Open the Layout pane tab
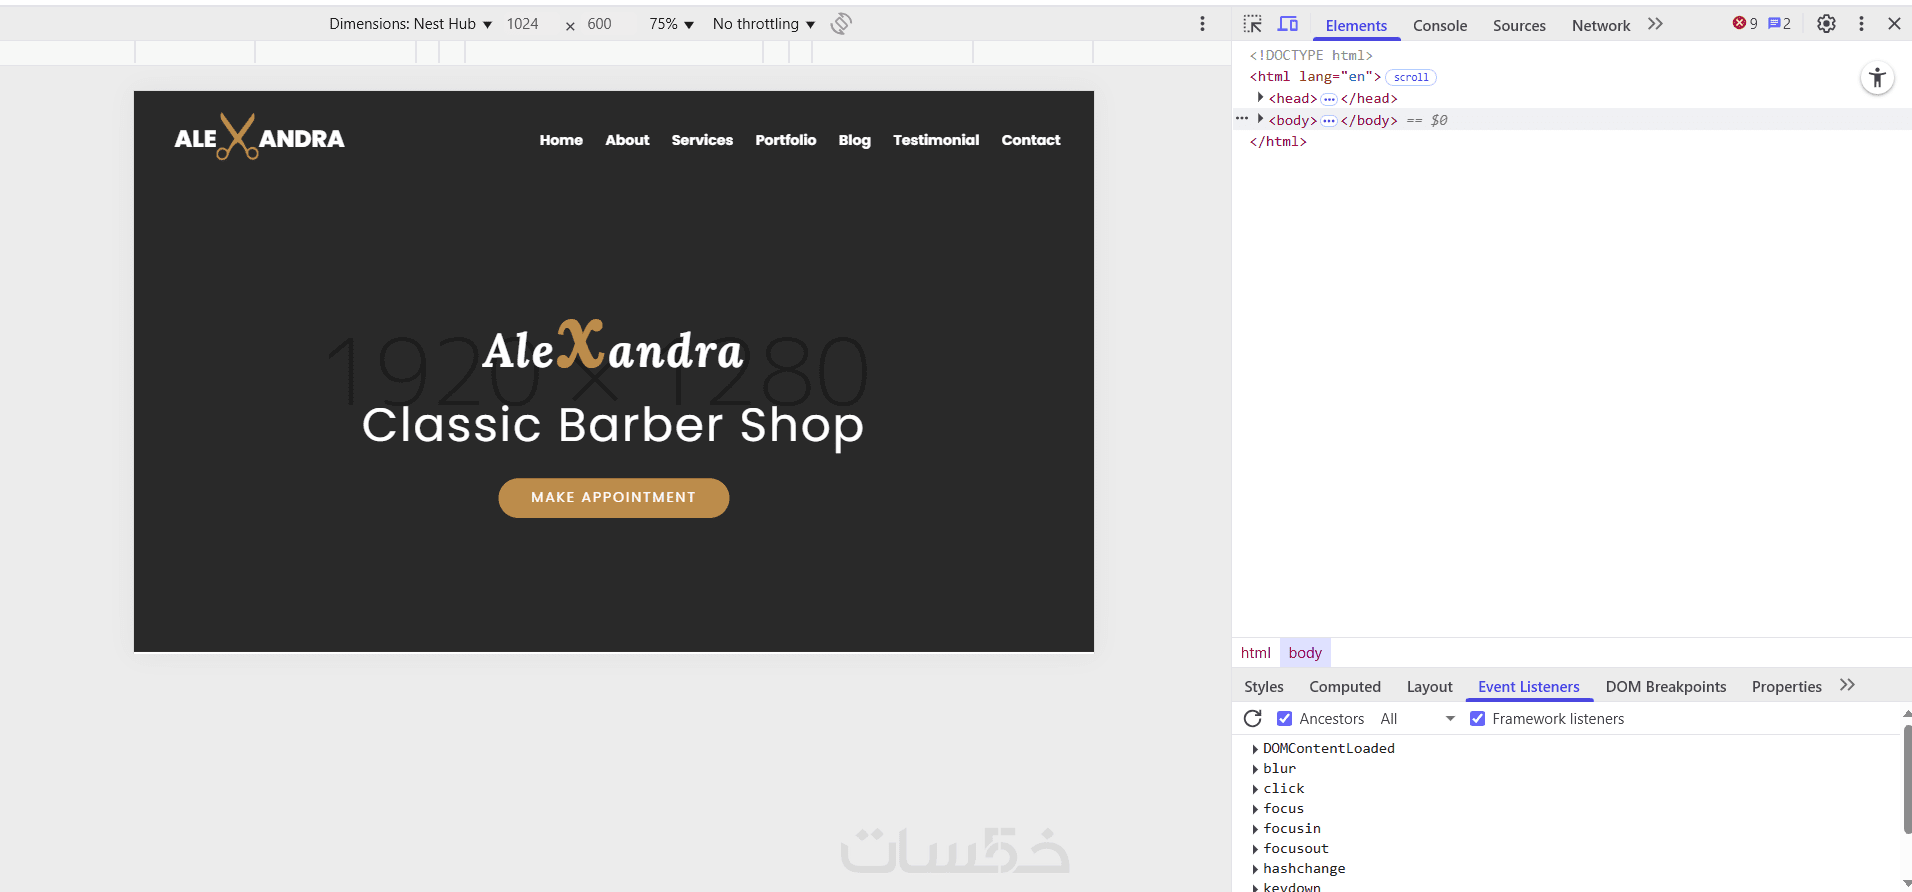 coord(1429,686)
